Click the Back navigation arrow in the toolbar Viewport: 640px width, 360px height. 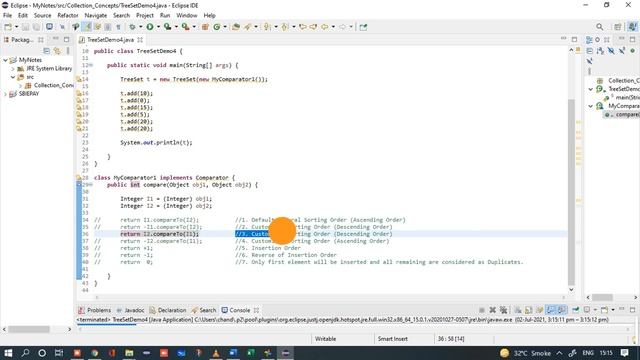(324, 27)
